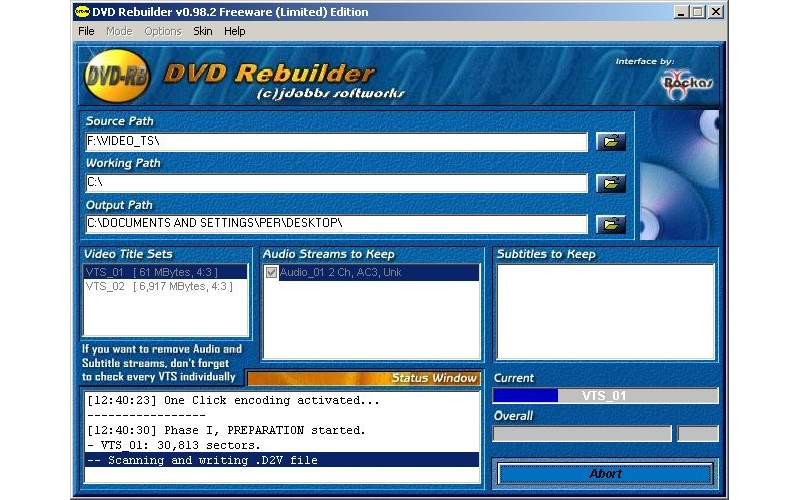Close the DVD Rebuilder window
The image size is (800, 500).
click(x=716, y=12)
